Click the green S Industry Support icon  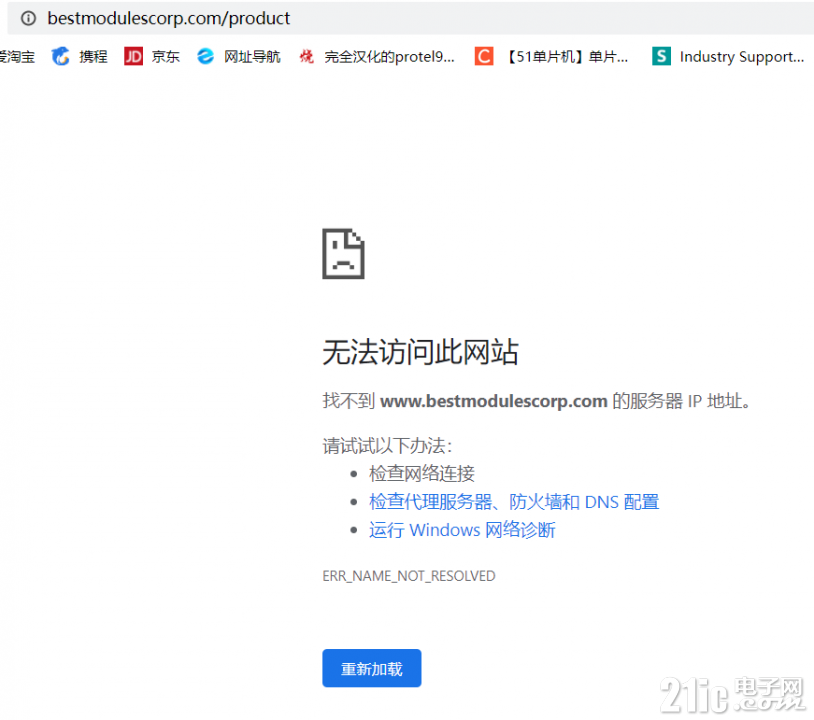(x=661, y=56)
